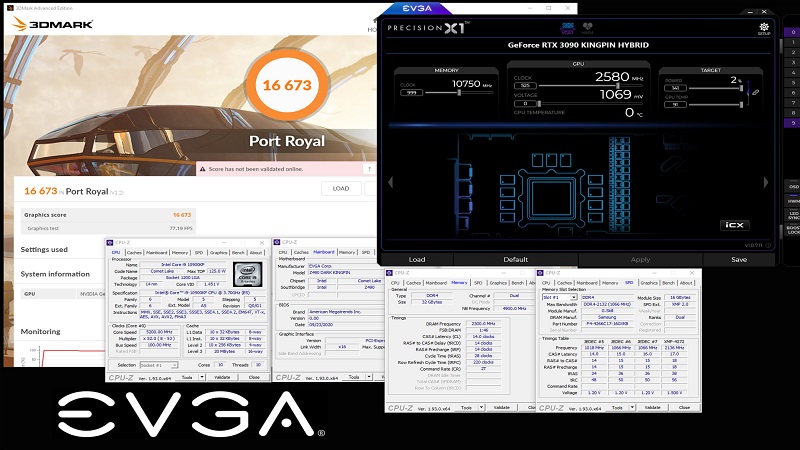Toggle the LED SYNC side button
Screen dimensions: 800x450
pyautogui.click(x=793, y=216)
